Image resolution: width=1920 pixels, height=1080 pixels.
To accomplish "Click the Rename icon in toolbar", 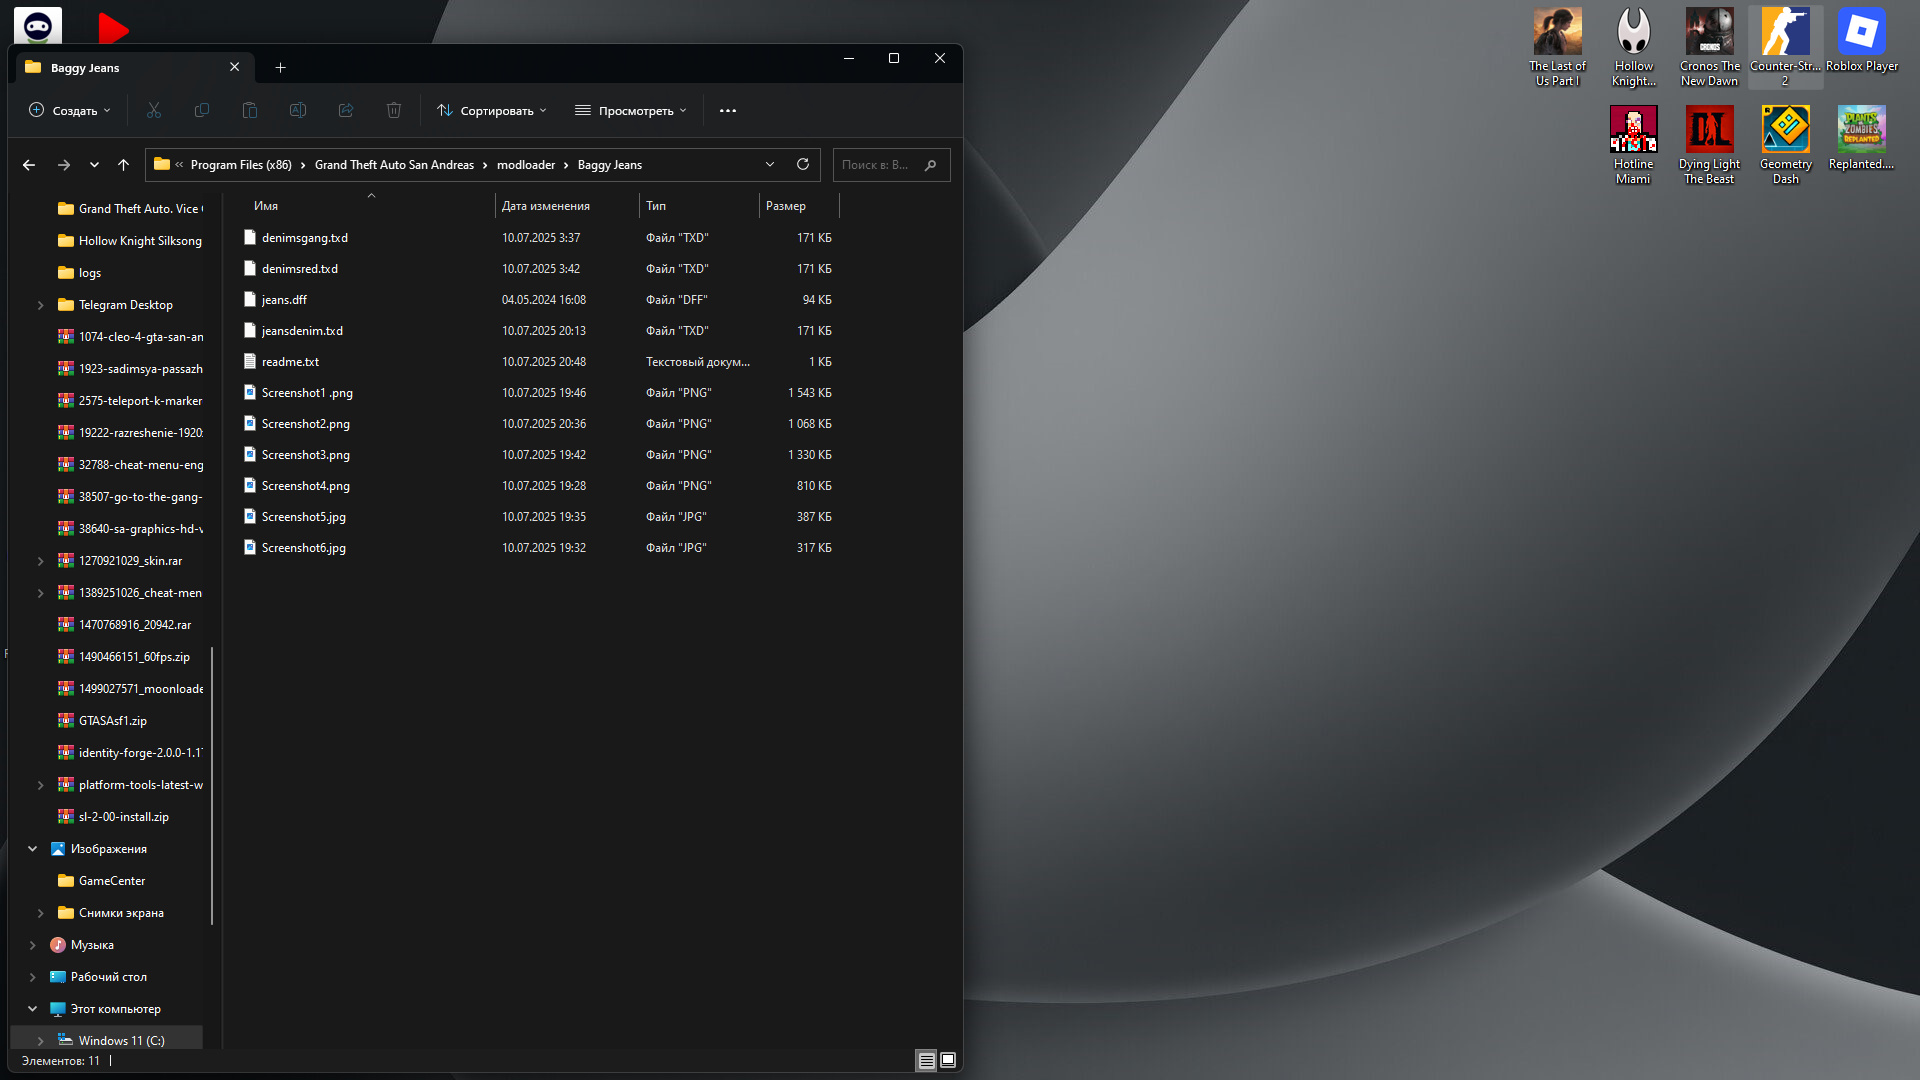I will coord(298,110).
